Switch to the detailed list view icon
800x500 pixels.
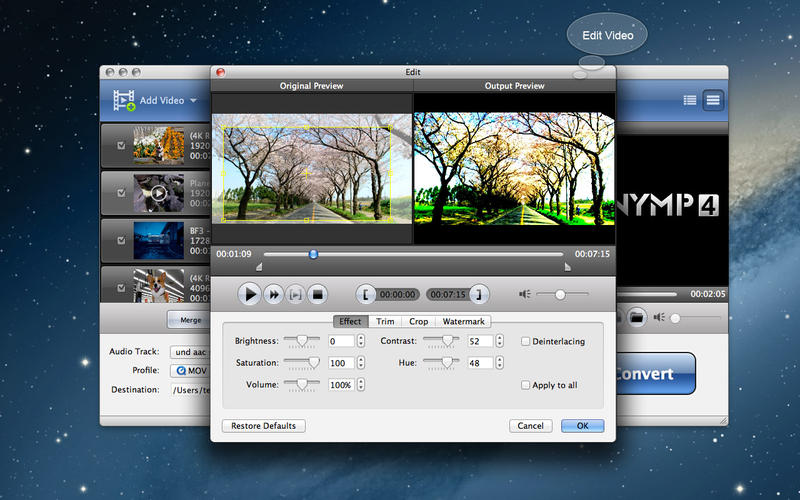[x=690, y=100]
